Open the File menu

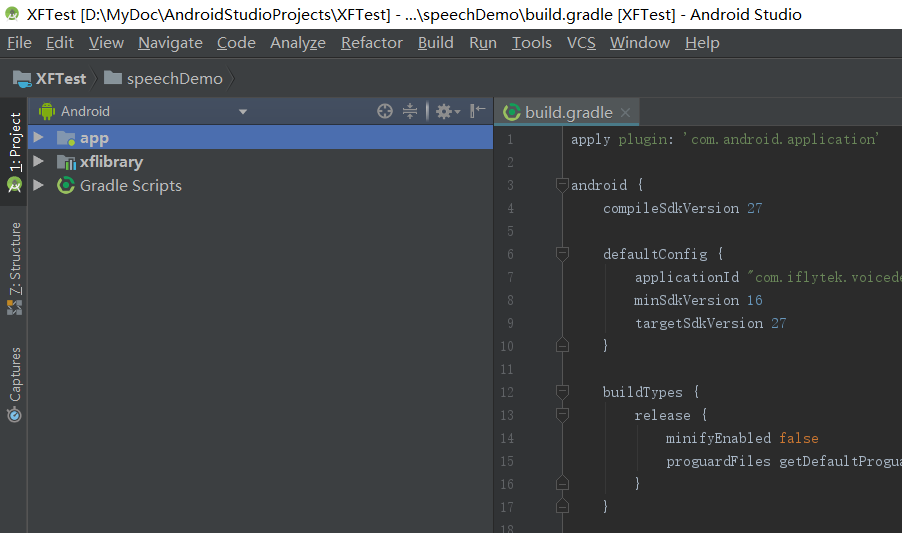pos(19,43)
